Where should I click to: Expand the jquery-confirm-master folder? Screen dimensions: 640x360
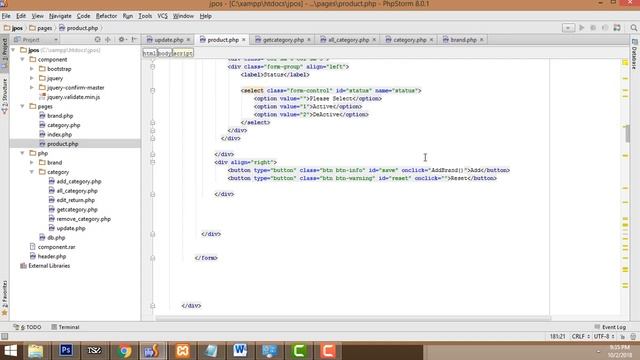[x=32, y=87]
